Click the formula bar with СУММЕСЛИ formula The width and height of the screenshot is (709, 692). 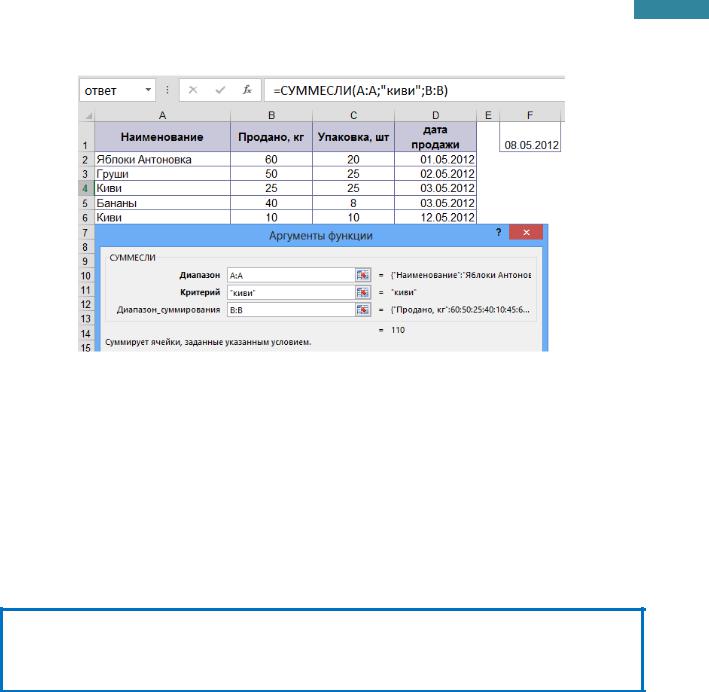pyautogui.click(x=414, y=90)
